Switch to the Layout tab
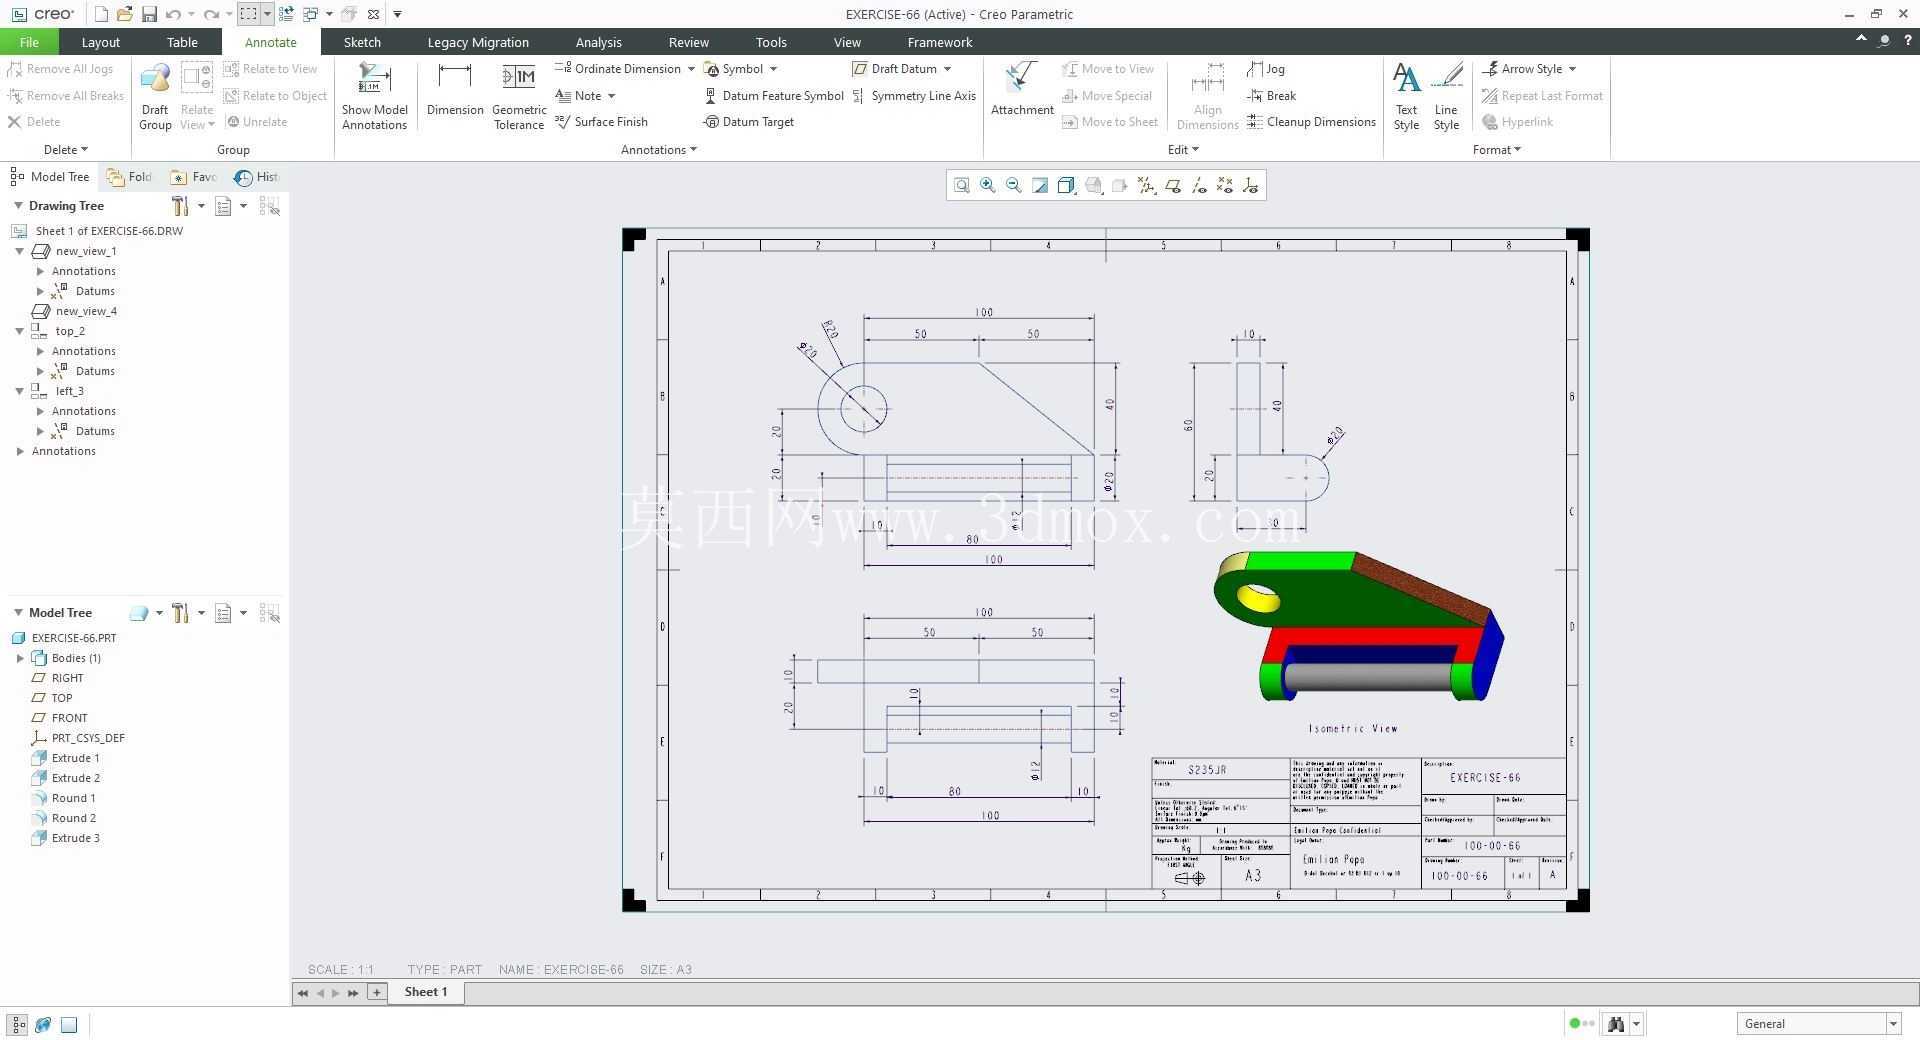This screenshot has height=1040, width=1920. point(100,42)
